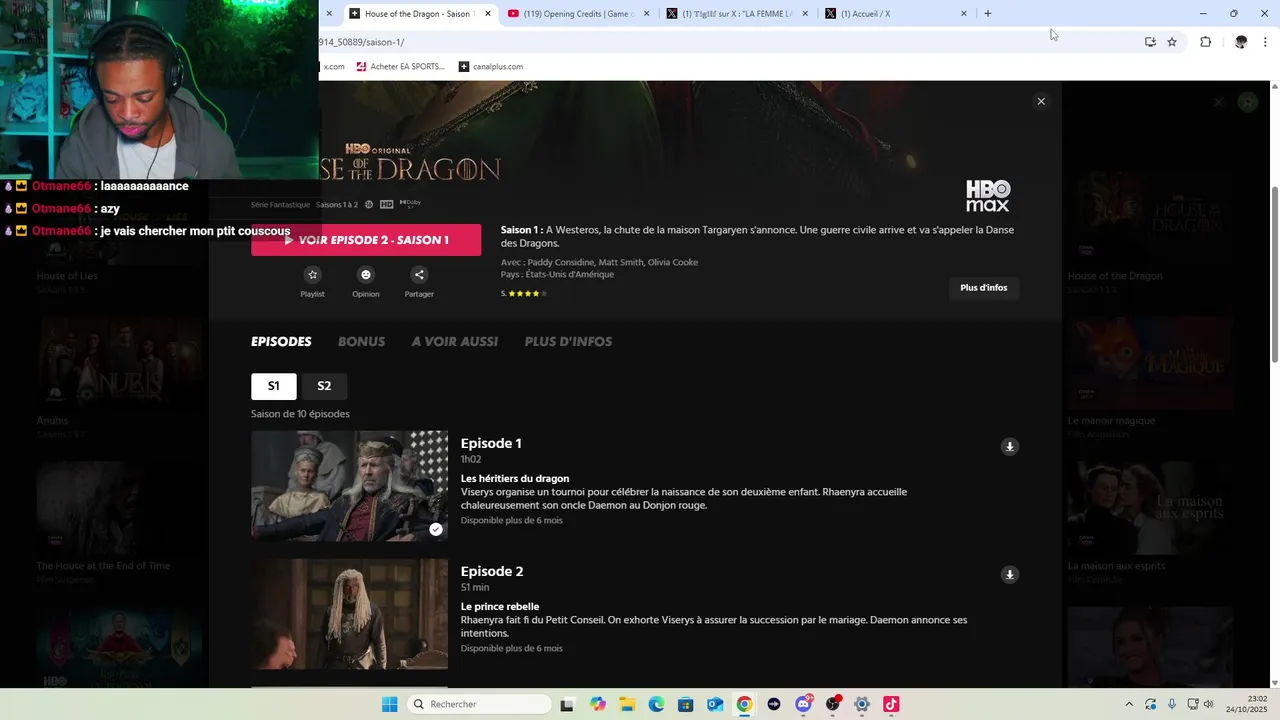Open the Chrome profile avatar

(x=1241, y=42)
